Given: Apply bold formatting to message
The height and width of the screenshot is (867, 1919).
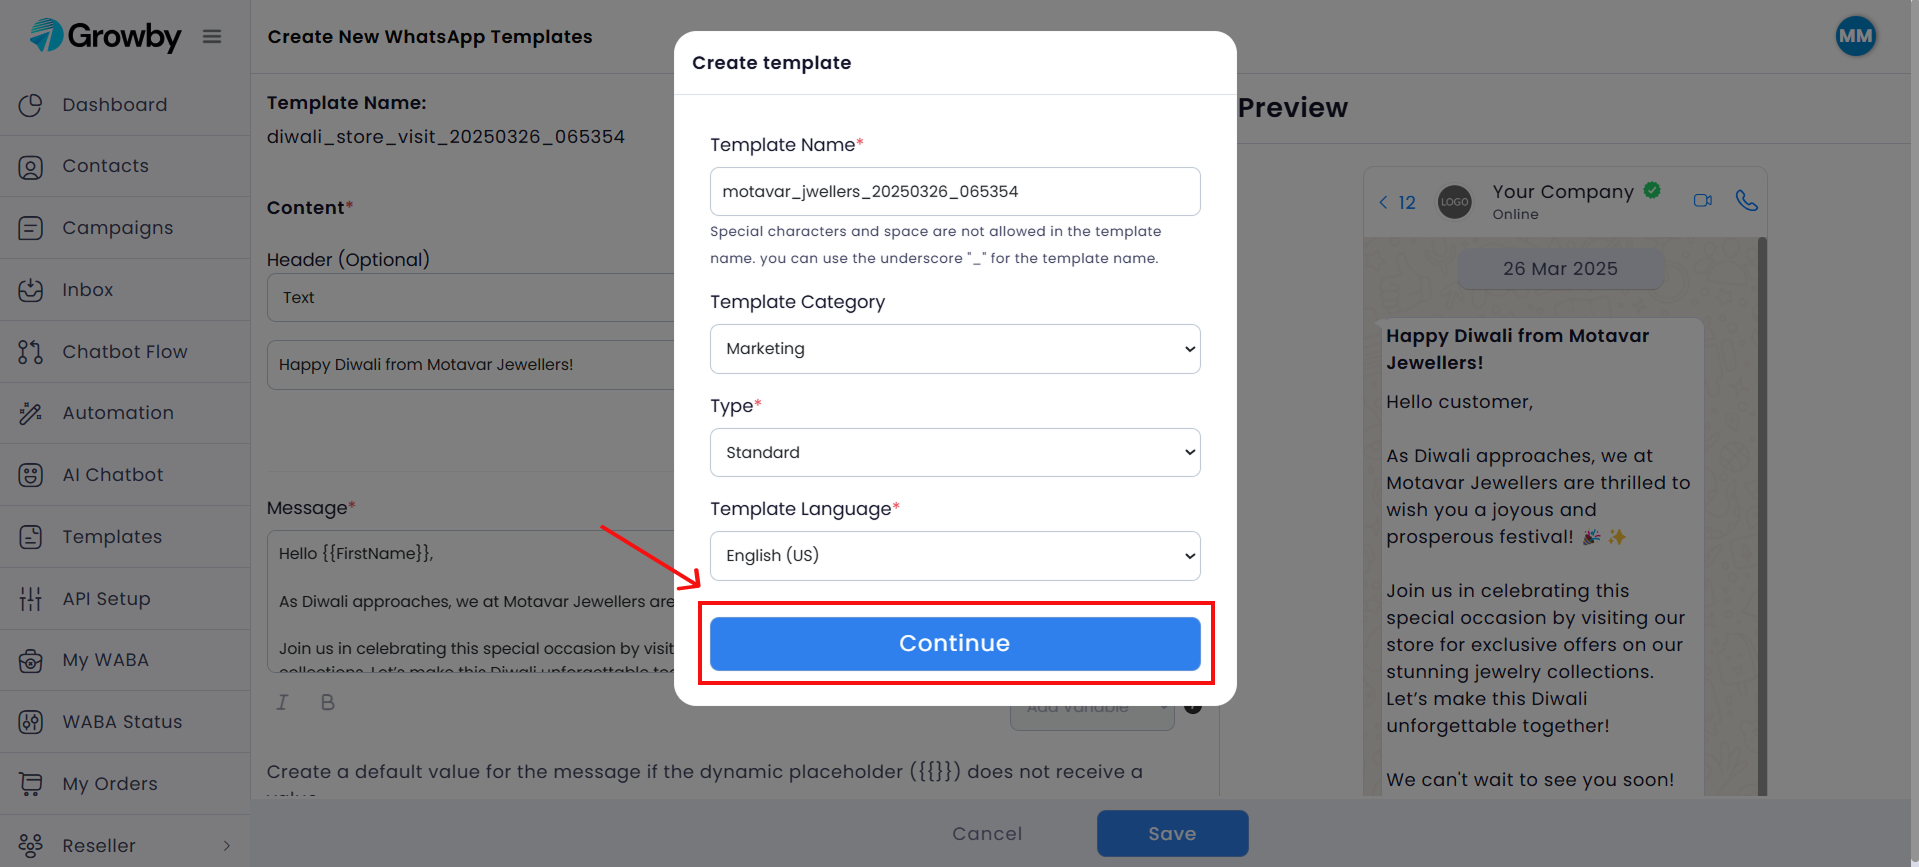Looking at the screenshot, I should (x=327, y=702).
